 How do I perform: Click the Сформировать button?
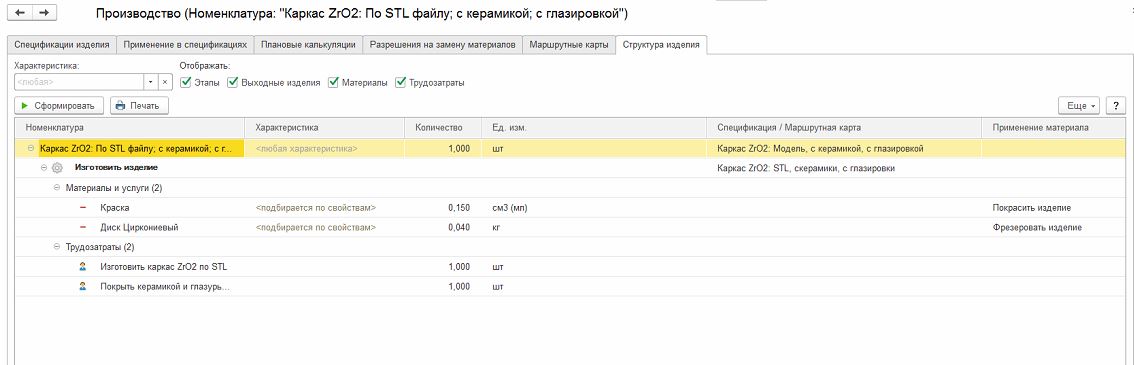pos(59,106)
